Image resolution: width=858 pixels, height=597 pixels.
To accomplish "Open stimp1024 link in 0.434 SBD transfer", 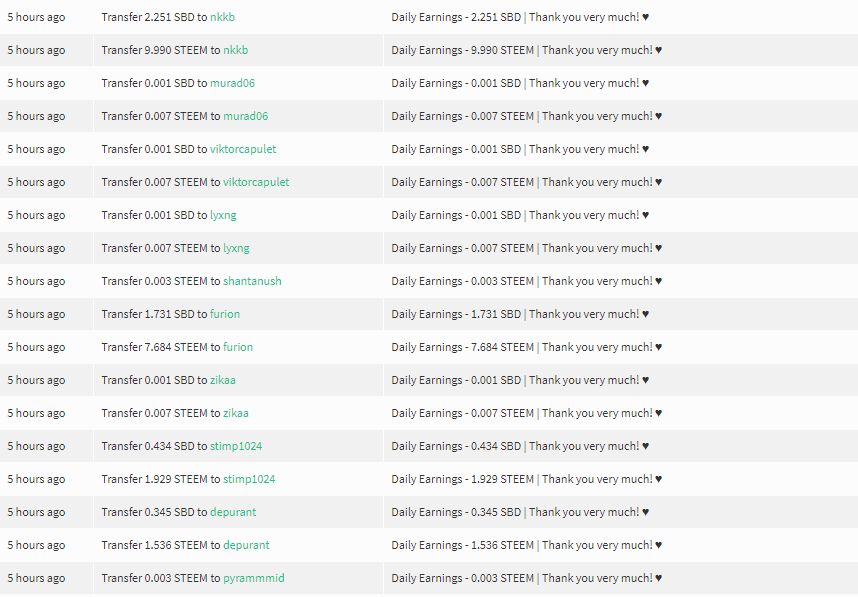I will click(236, 446).
